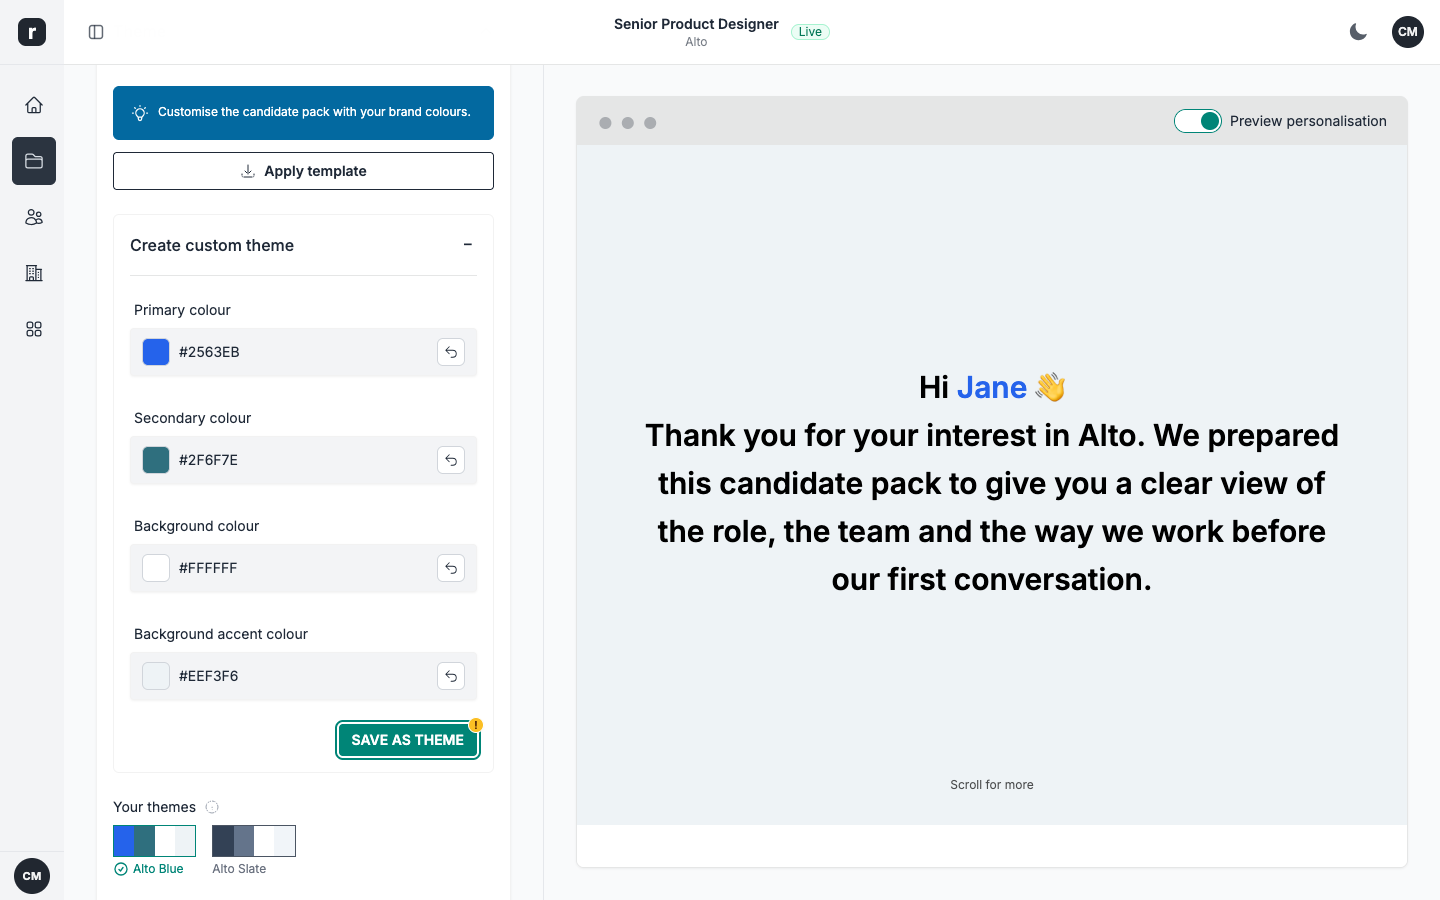Click the warning badge on Save as theme

click(476, 725)
